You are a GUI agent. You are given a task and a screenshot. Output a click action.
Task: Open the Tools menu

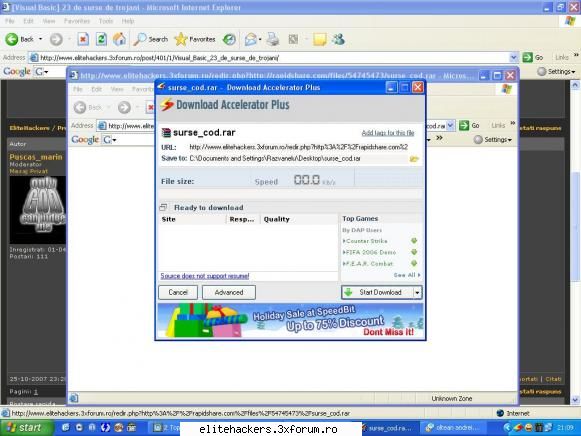pos(106,21)
